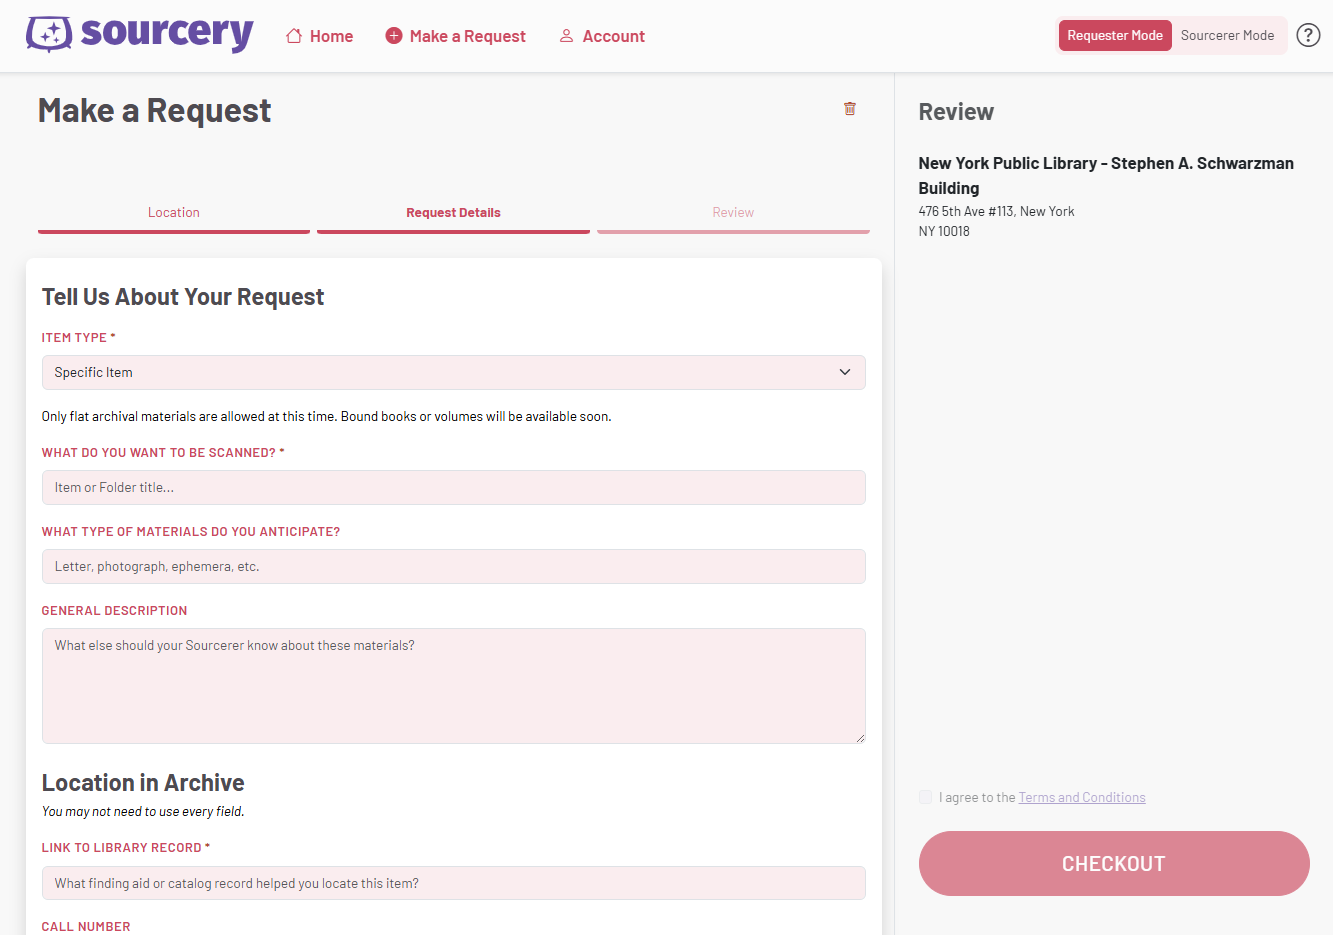Focus the Link to Library Record field
Screen dimensions: 1333x935
[453, 882]
